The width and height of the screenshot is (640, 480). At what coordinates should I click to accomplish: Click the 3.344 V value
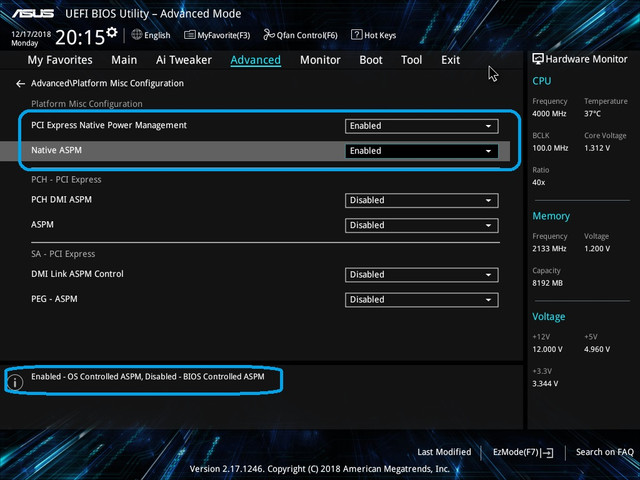pyautogui.click(x=545, y=384)
